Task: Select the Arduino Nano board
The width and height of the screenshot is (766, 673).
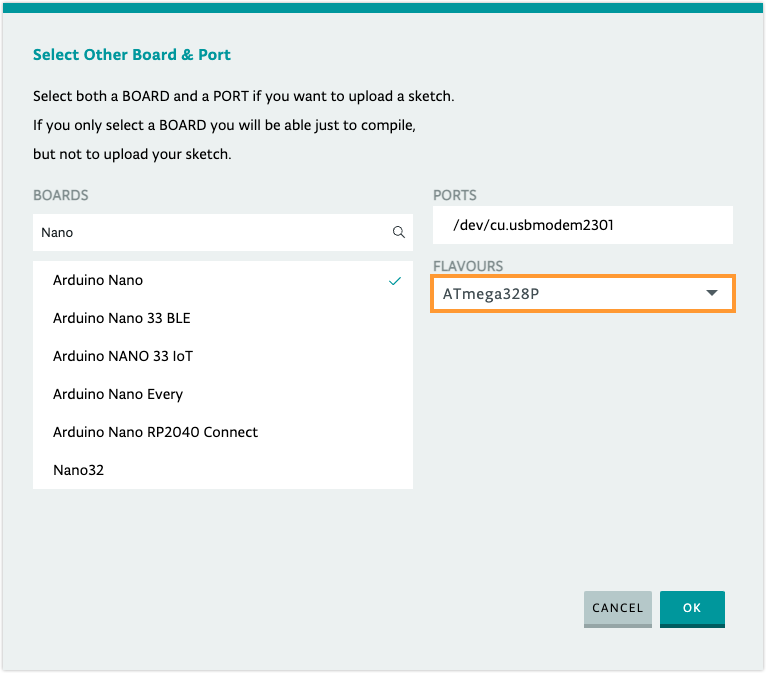Action: [98, 281]
